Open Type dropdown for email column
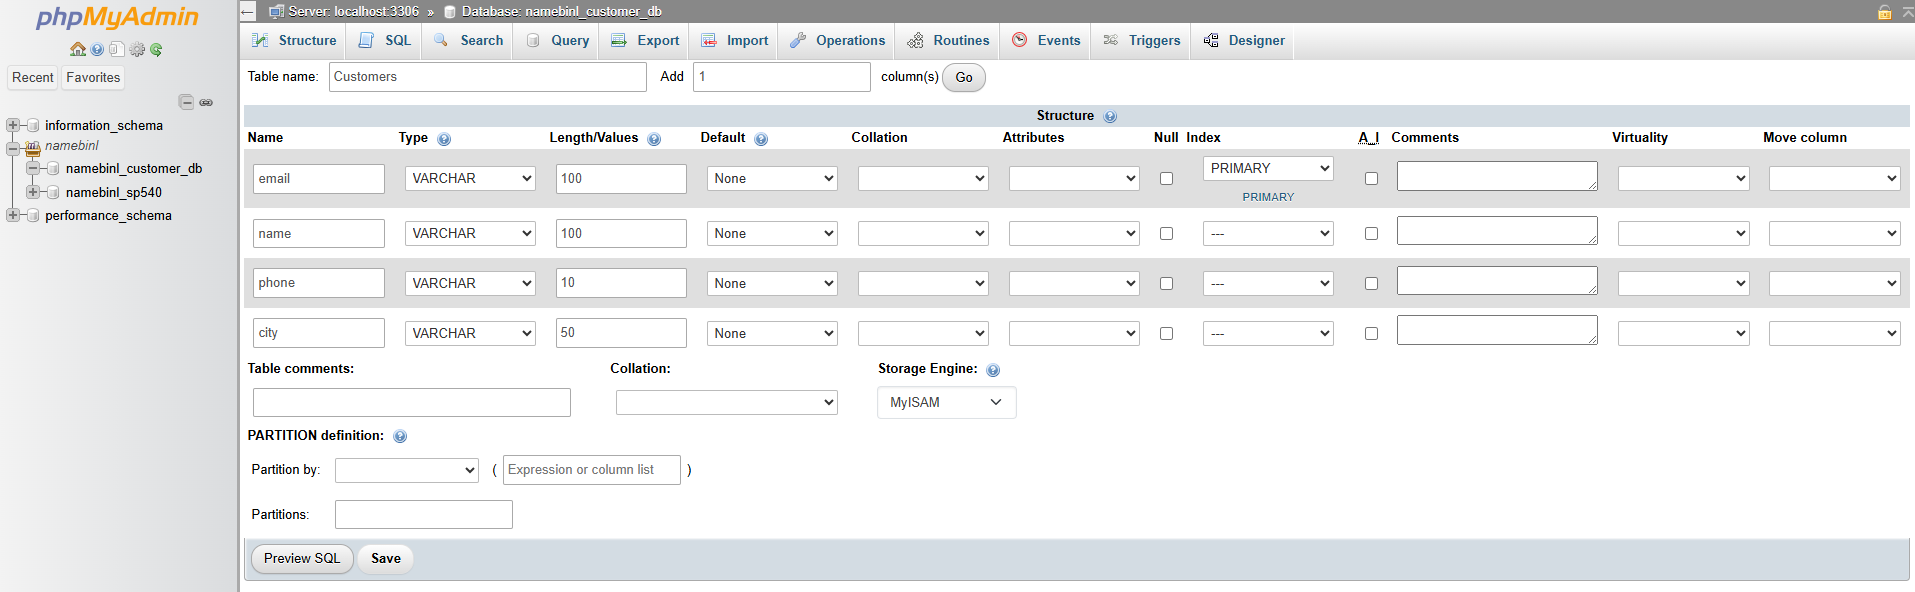The width and height of the screenshot is (1915, 592). click(470, 178)
